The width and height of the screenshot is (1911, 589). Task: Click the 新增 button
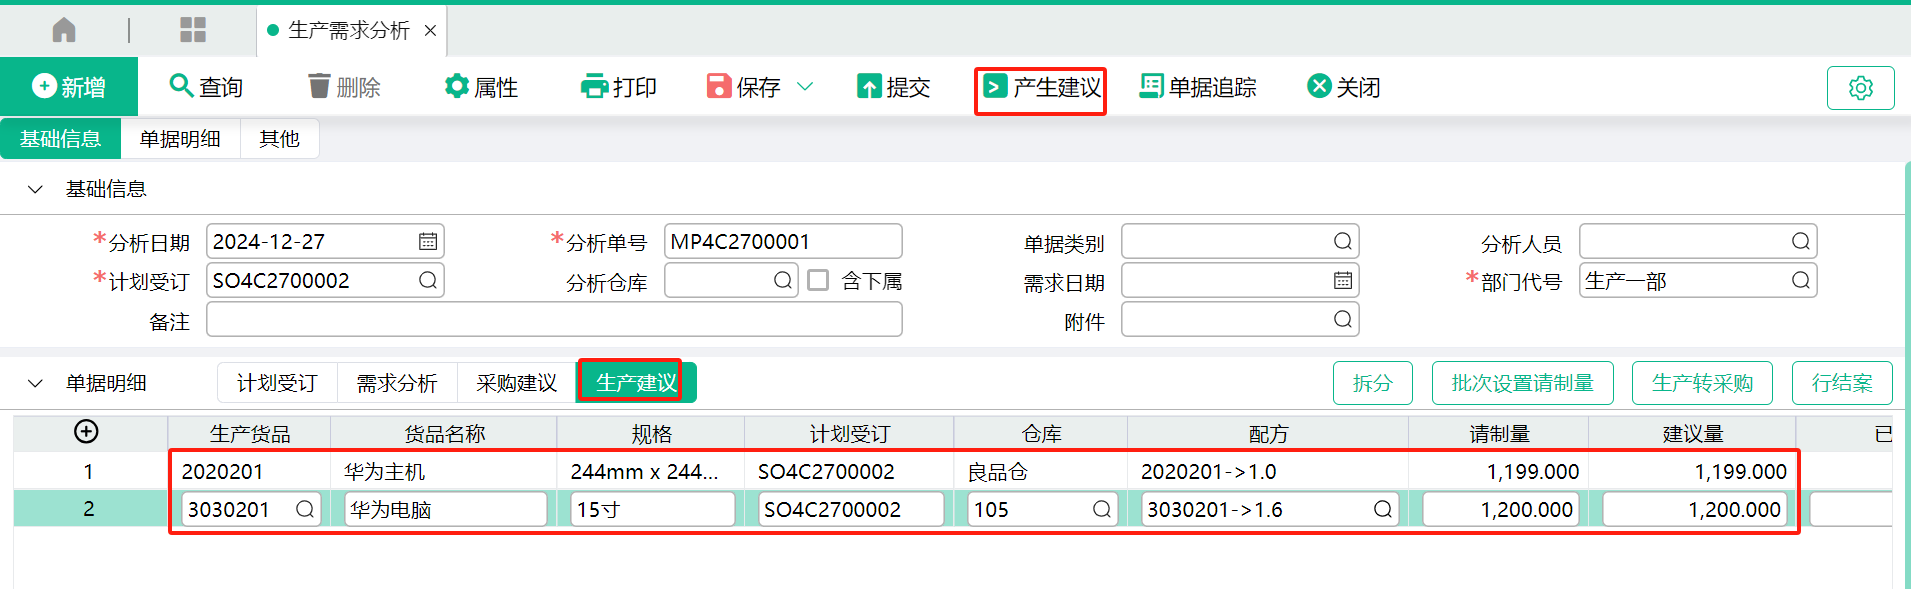[69, 87]
